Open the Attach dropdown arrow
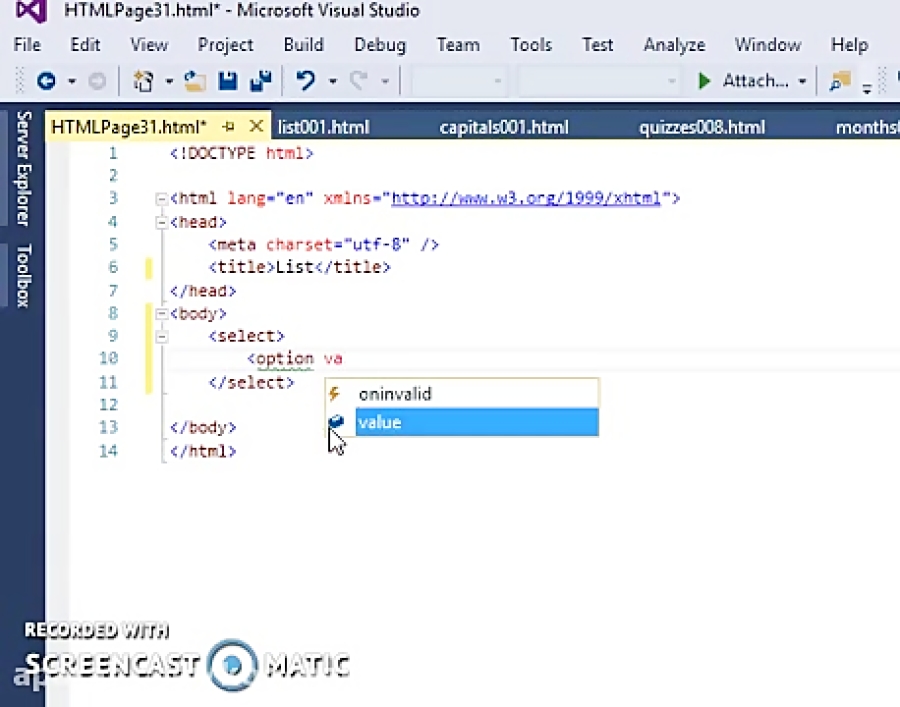The image size is (900, 707). [x=802, y=81]
